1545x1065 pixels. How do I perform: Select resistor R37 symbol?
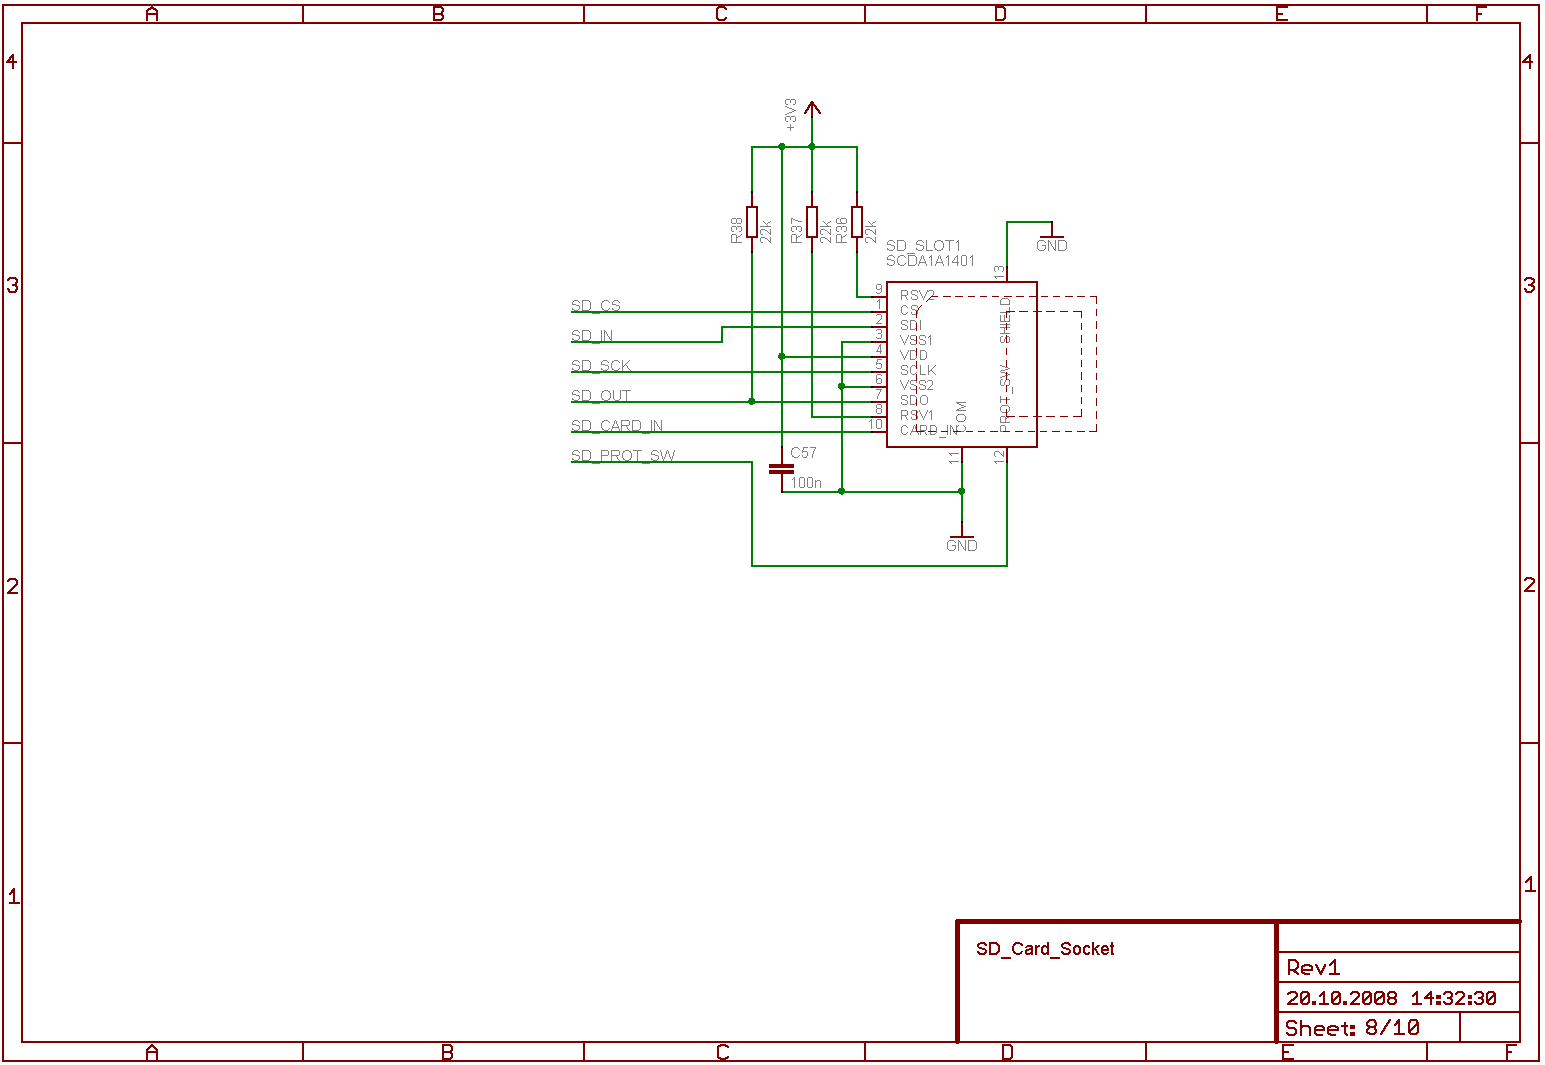(x=812, y=222)
